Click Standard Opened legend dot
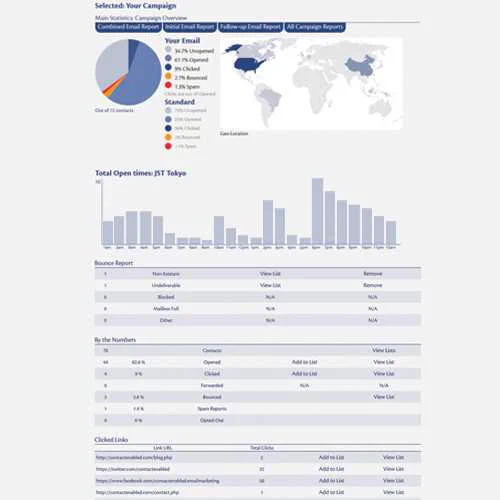 [x=168, y=119]
